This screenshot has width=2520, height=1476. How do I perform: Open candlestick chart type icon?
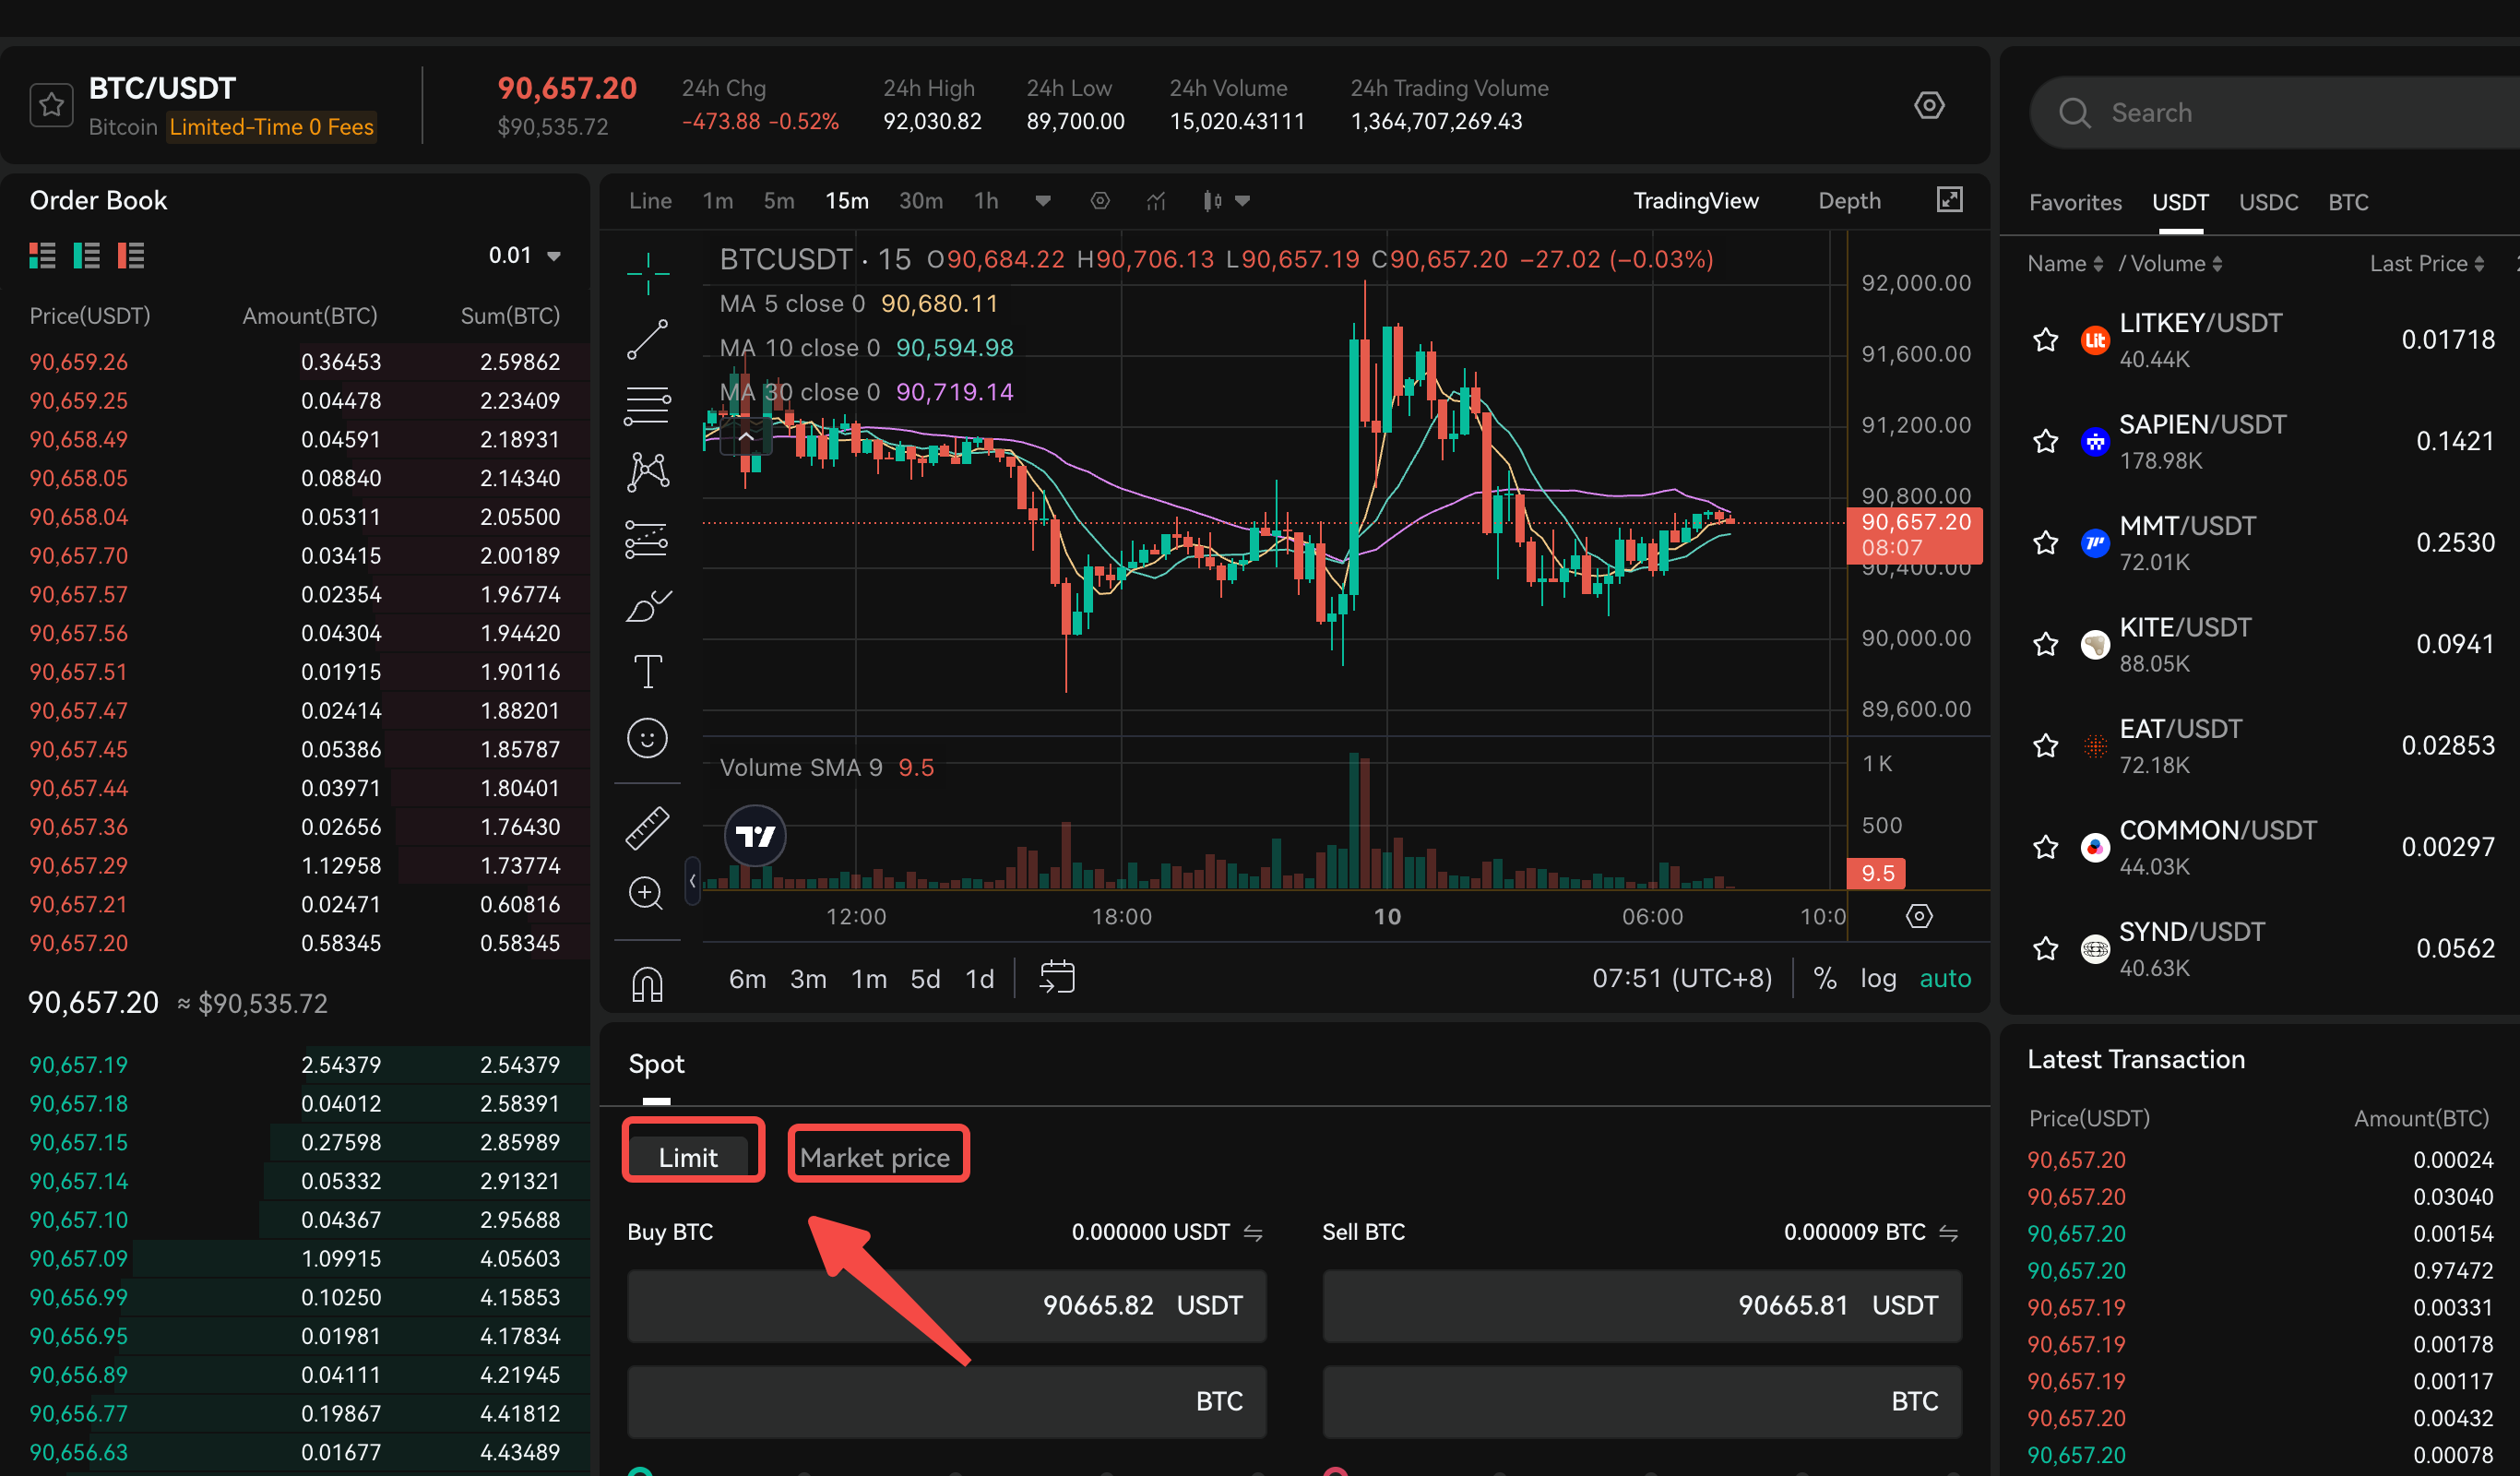[1212, 201]
